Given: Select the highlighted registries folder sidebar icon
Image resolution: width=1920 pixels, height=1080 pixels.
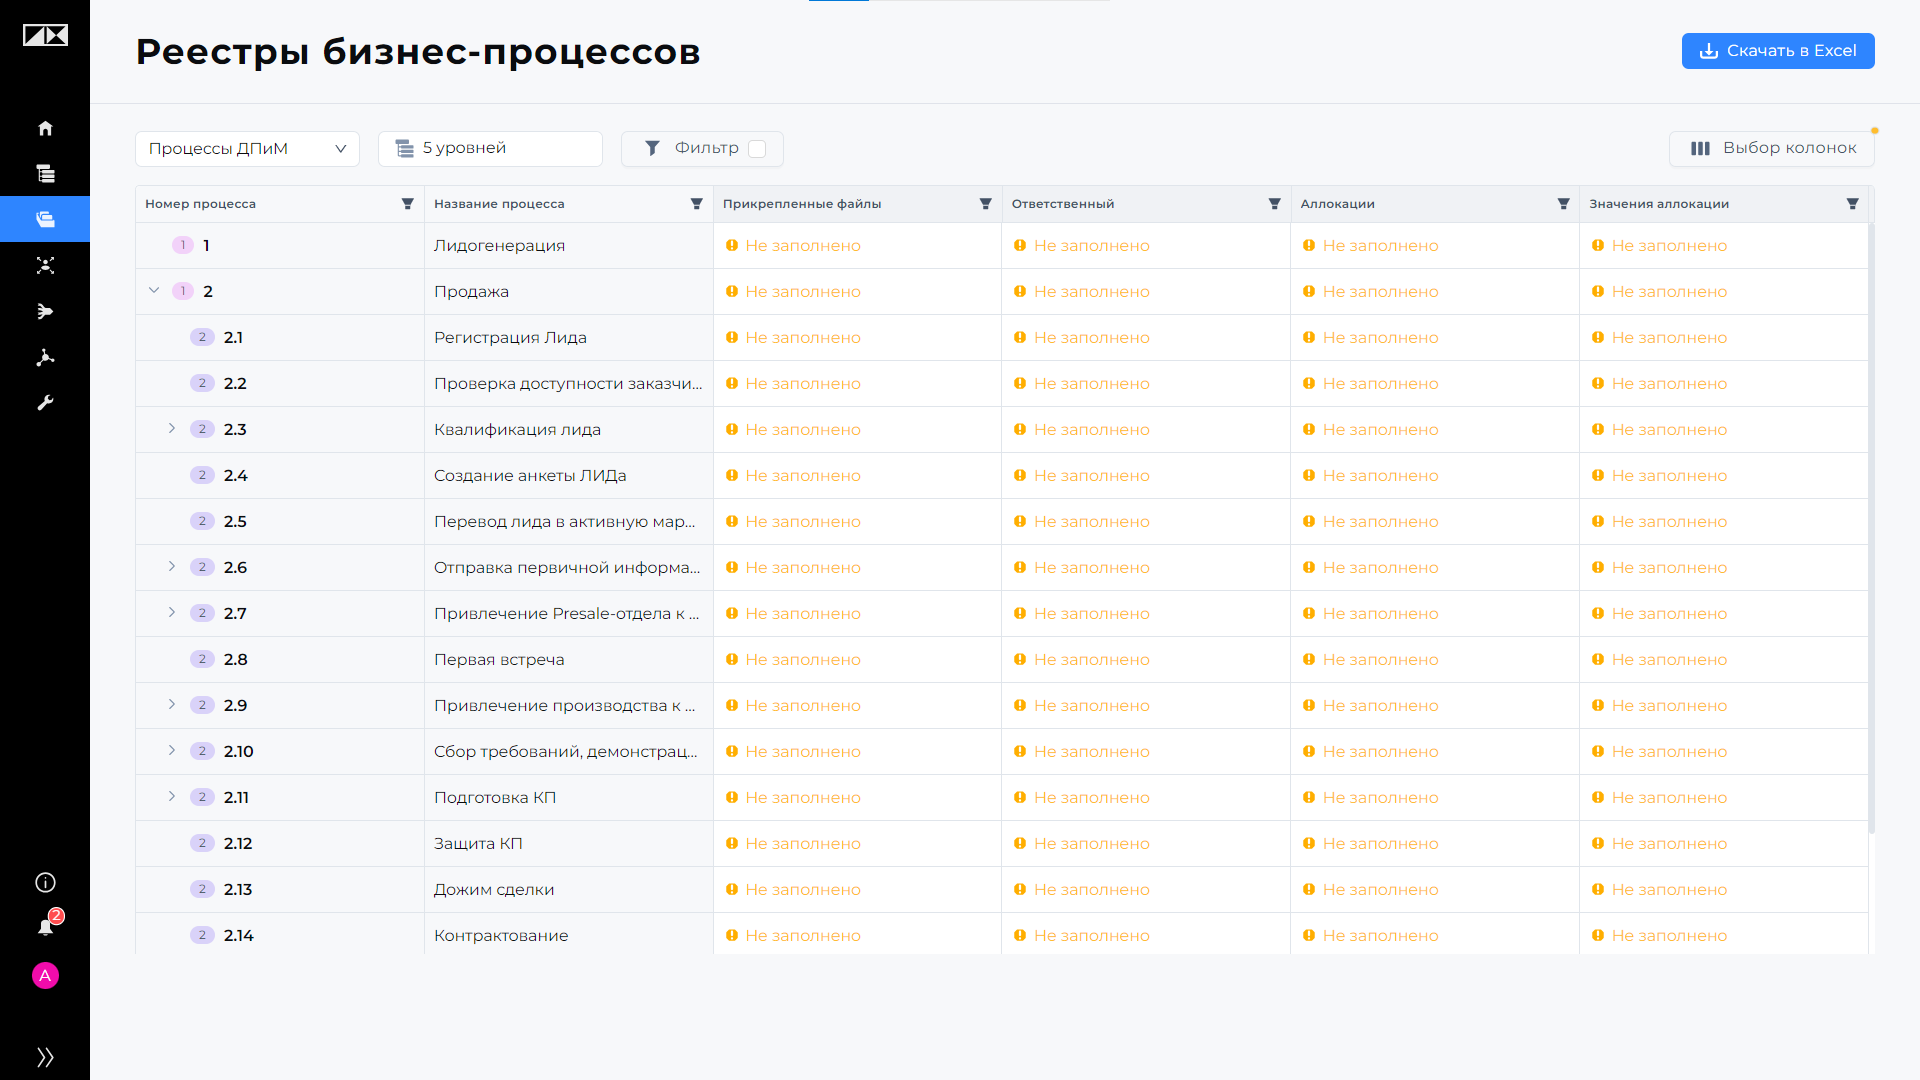Looking at the screenshot, I should [x=45, y=219].
